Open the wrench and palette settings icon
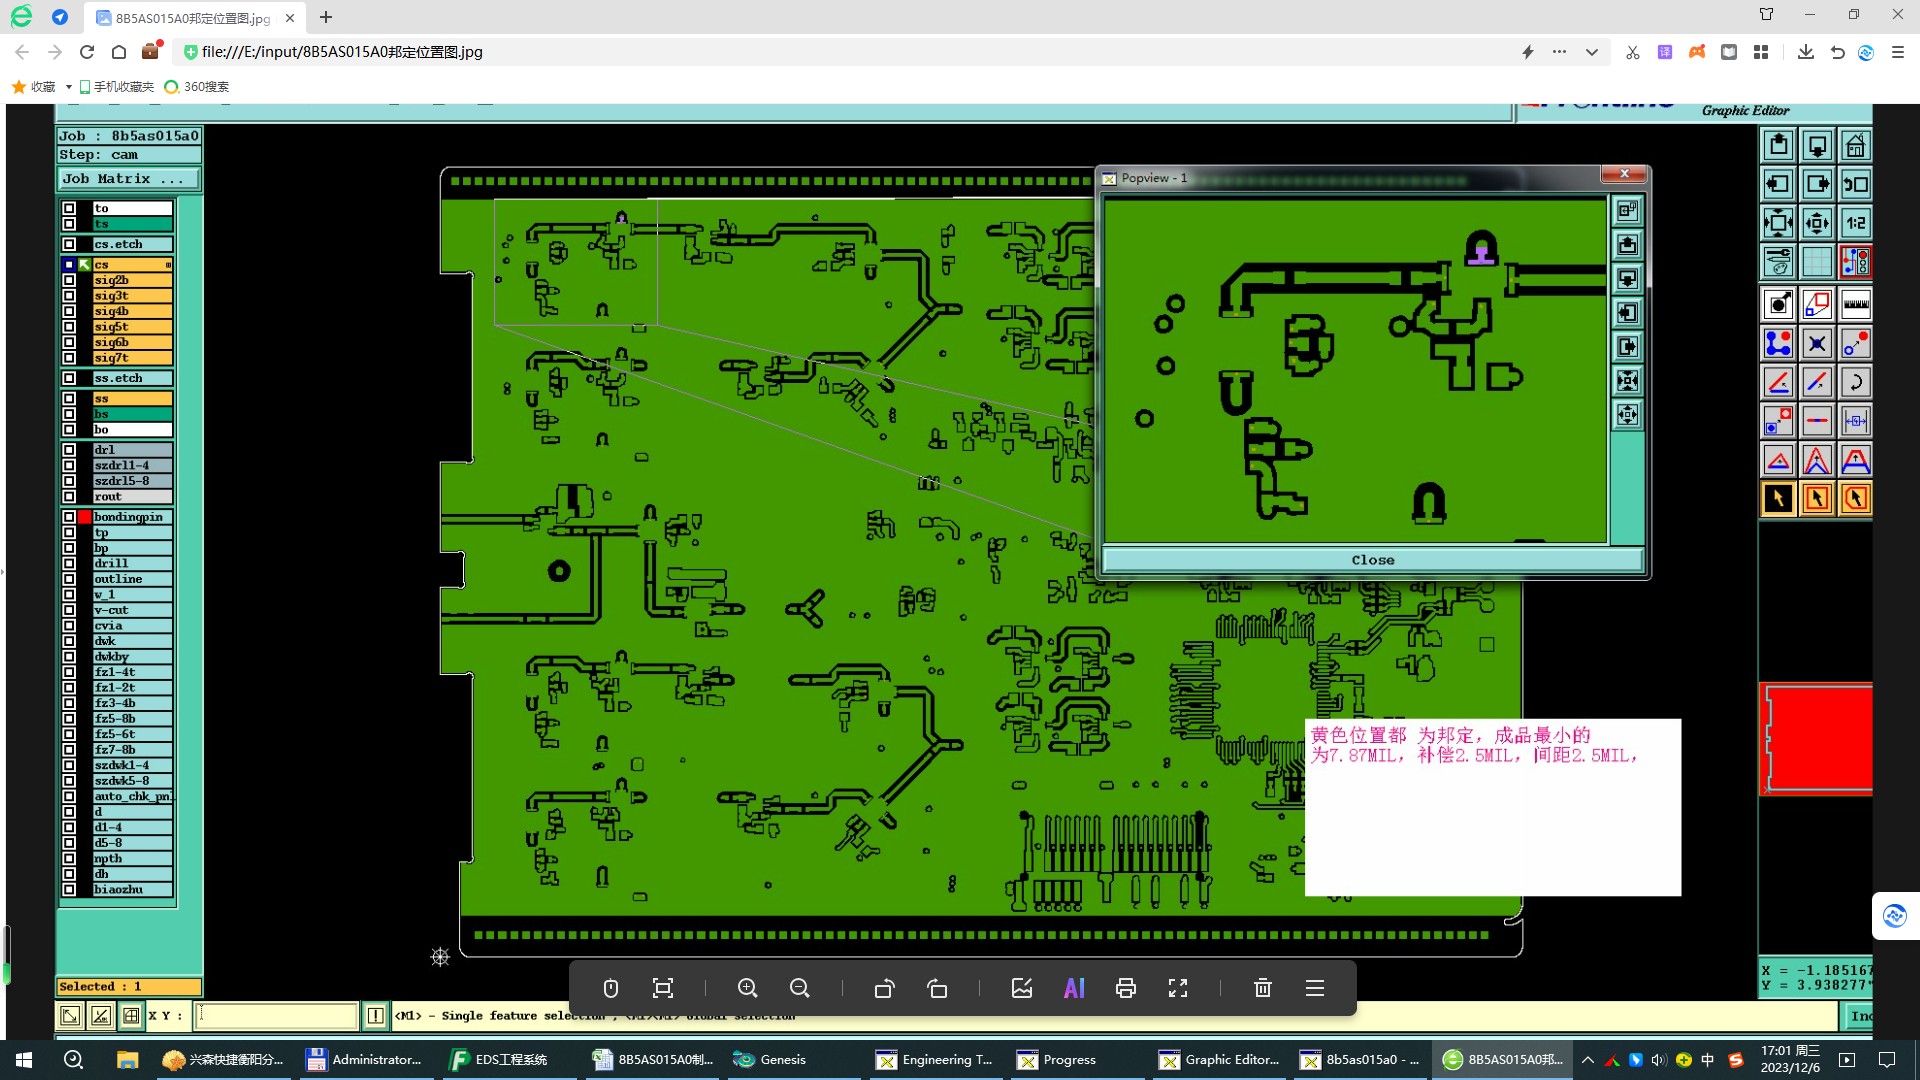 [1778, 262]
